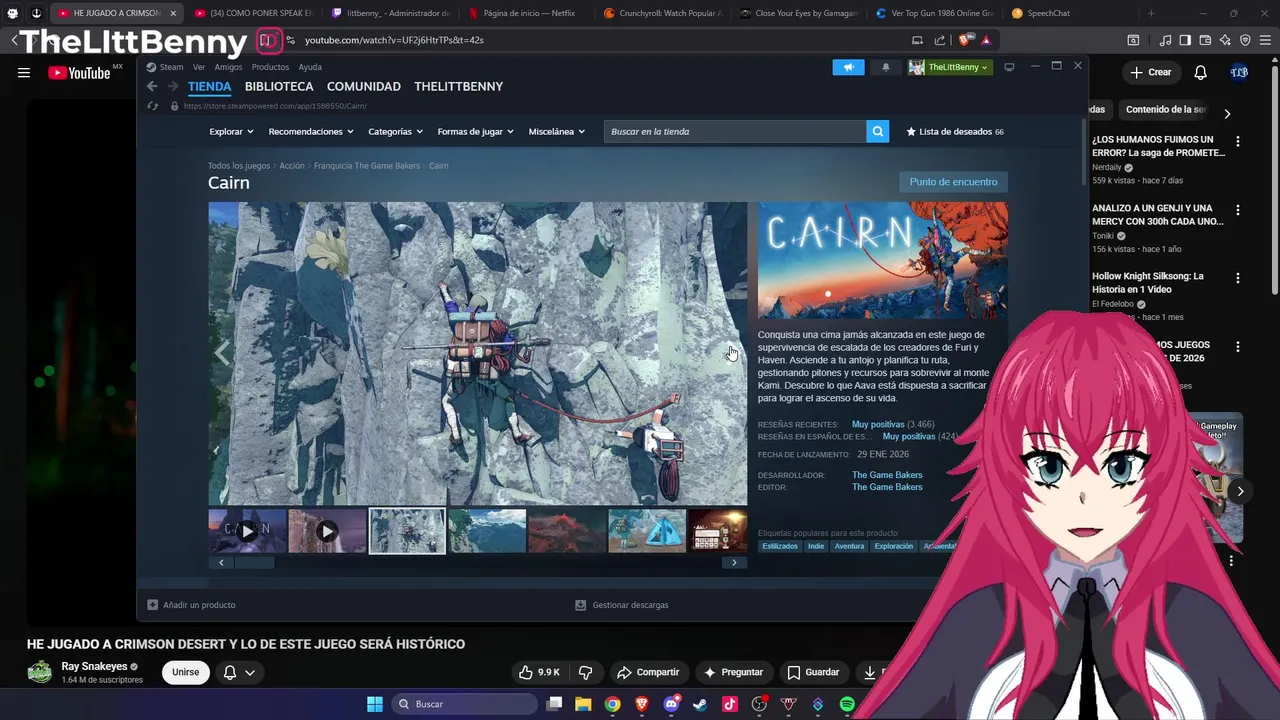Click the Buscar en la tienda field
1280x720 pixels.
click(735, 131)
